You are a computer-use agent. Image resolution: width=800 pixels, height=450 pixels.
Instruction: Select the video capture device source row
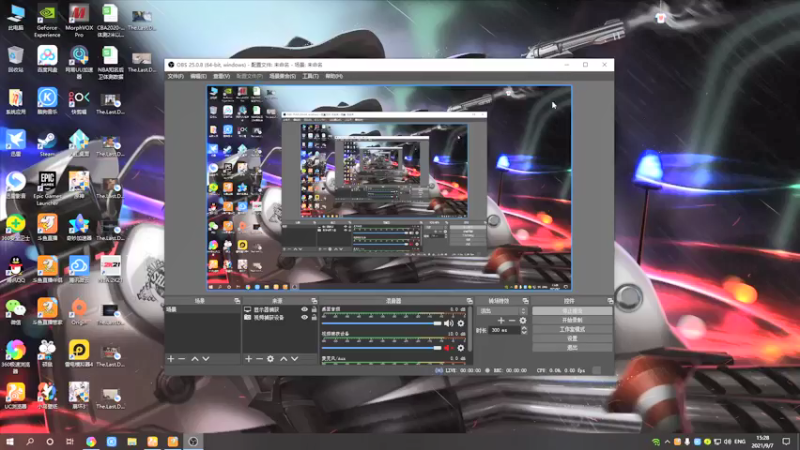point(280,317)
